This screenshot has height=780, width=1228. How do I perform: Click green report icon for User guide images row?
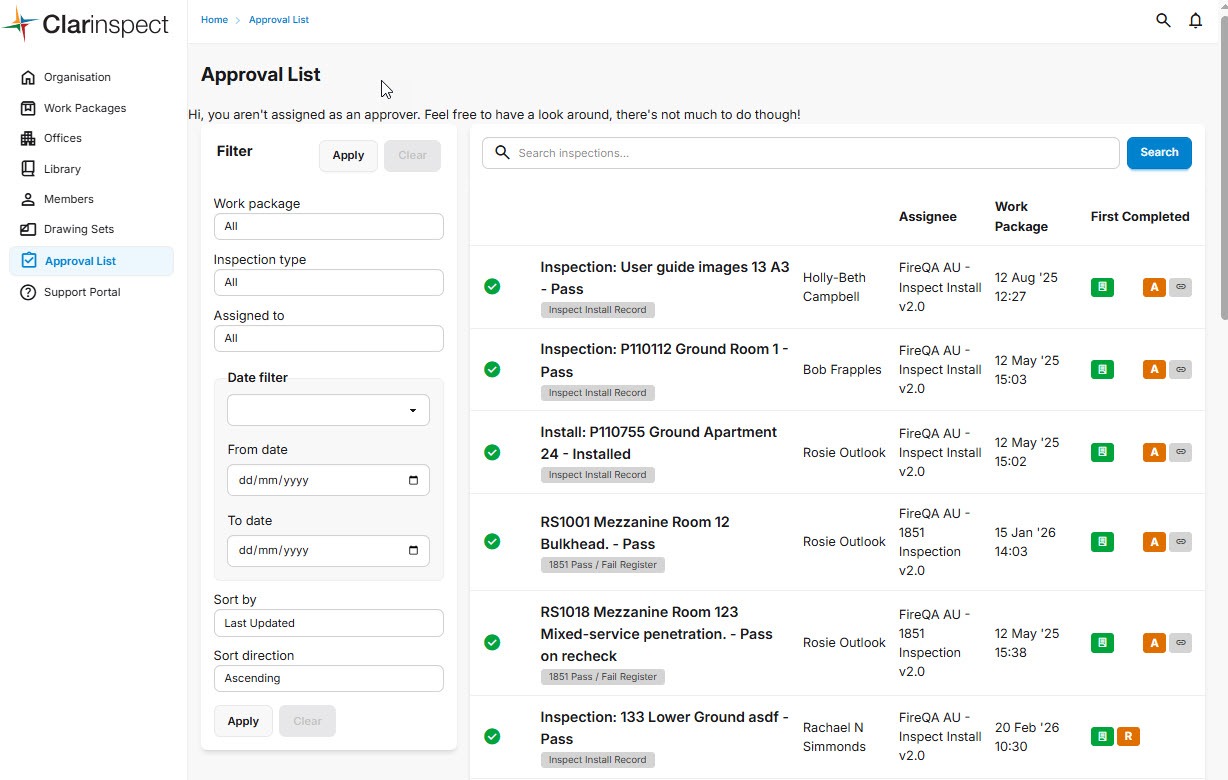coord(1102,287)
